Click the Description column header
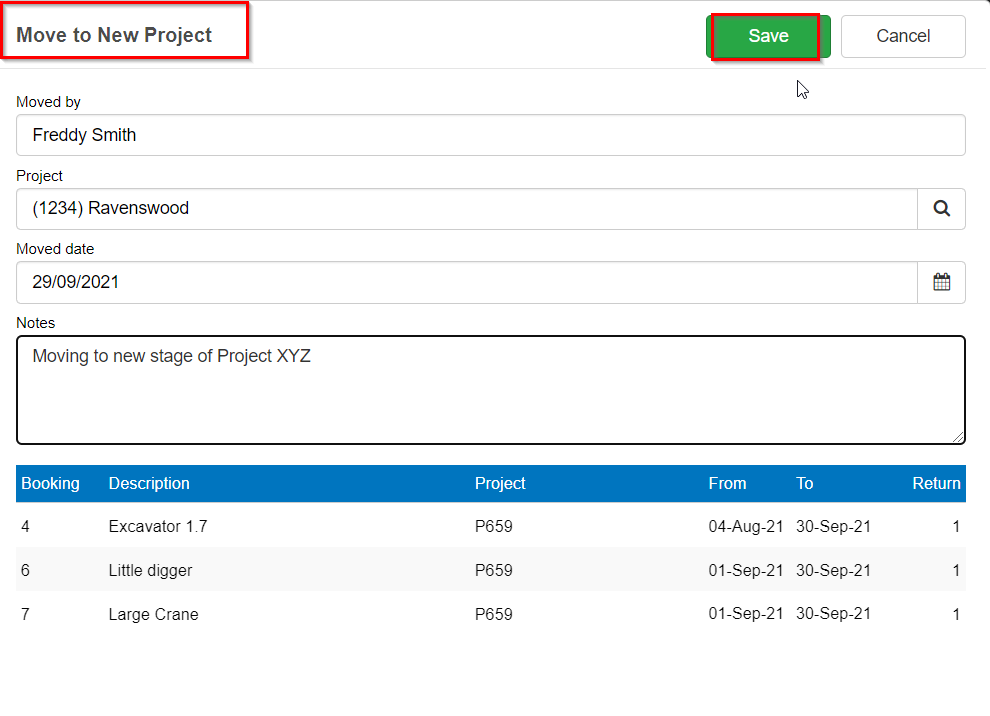The image size is (990, 716). pos(149,484)
